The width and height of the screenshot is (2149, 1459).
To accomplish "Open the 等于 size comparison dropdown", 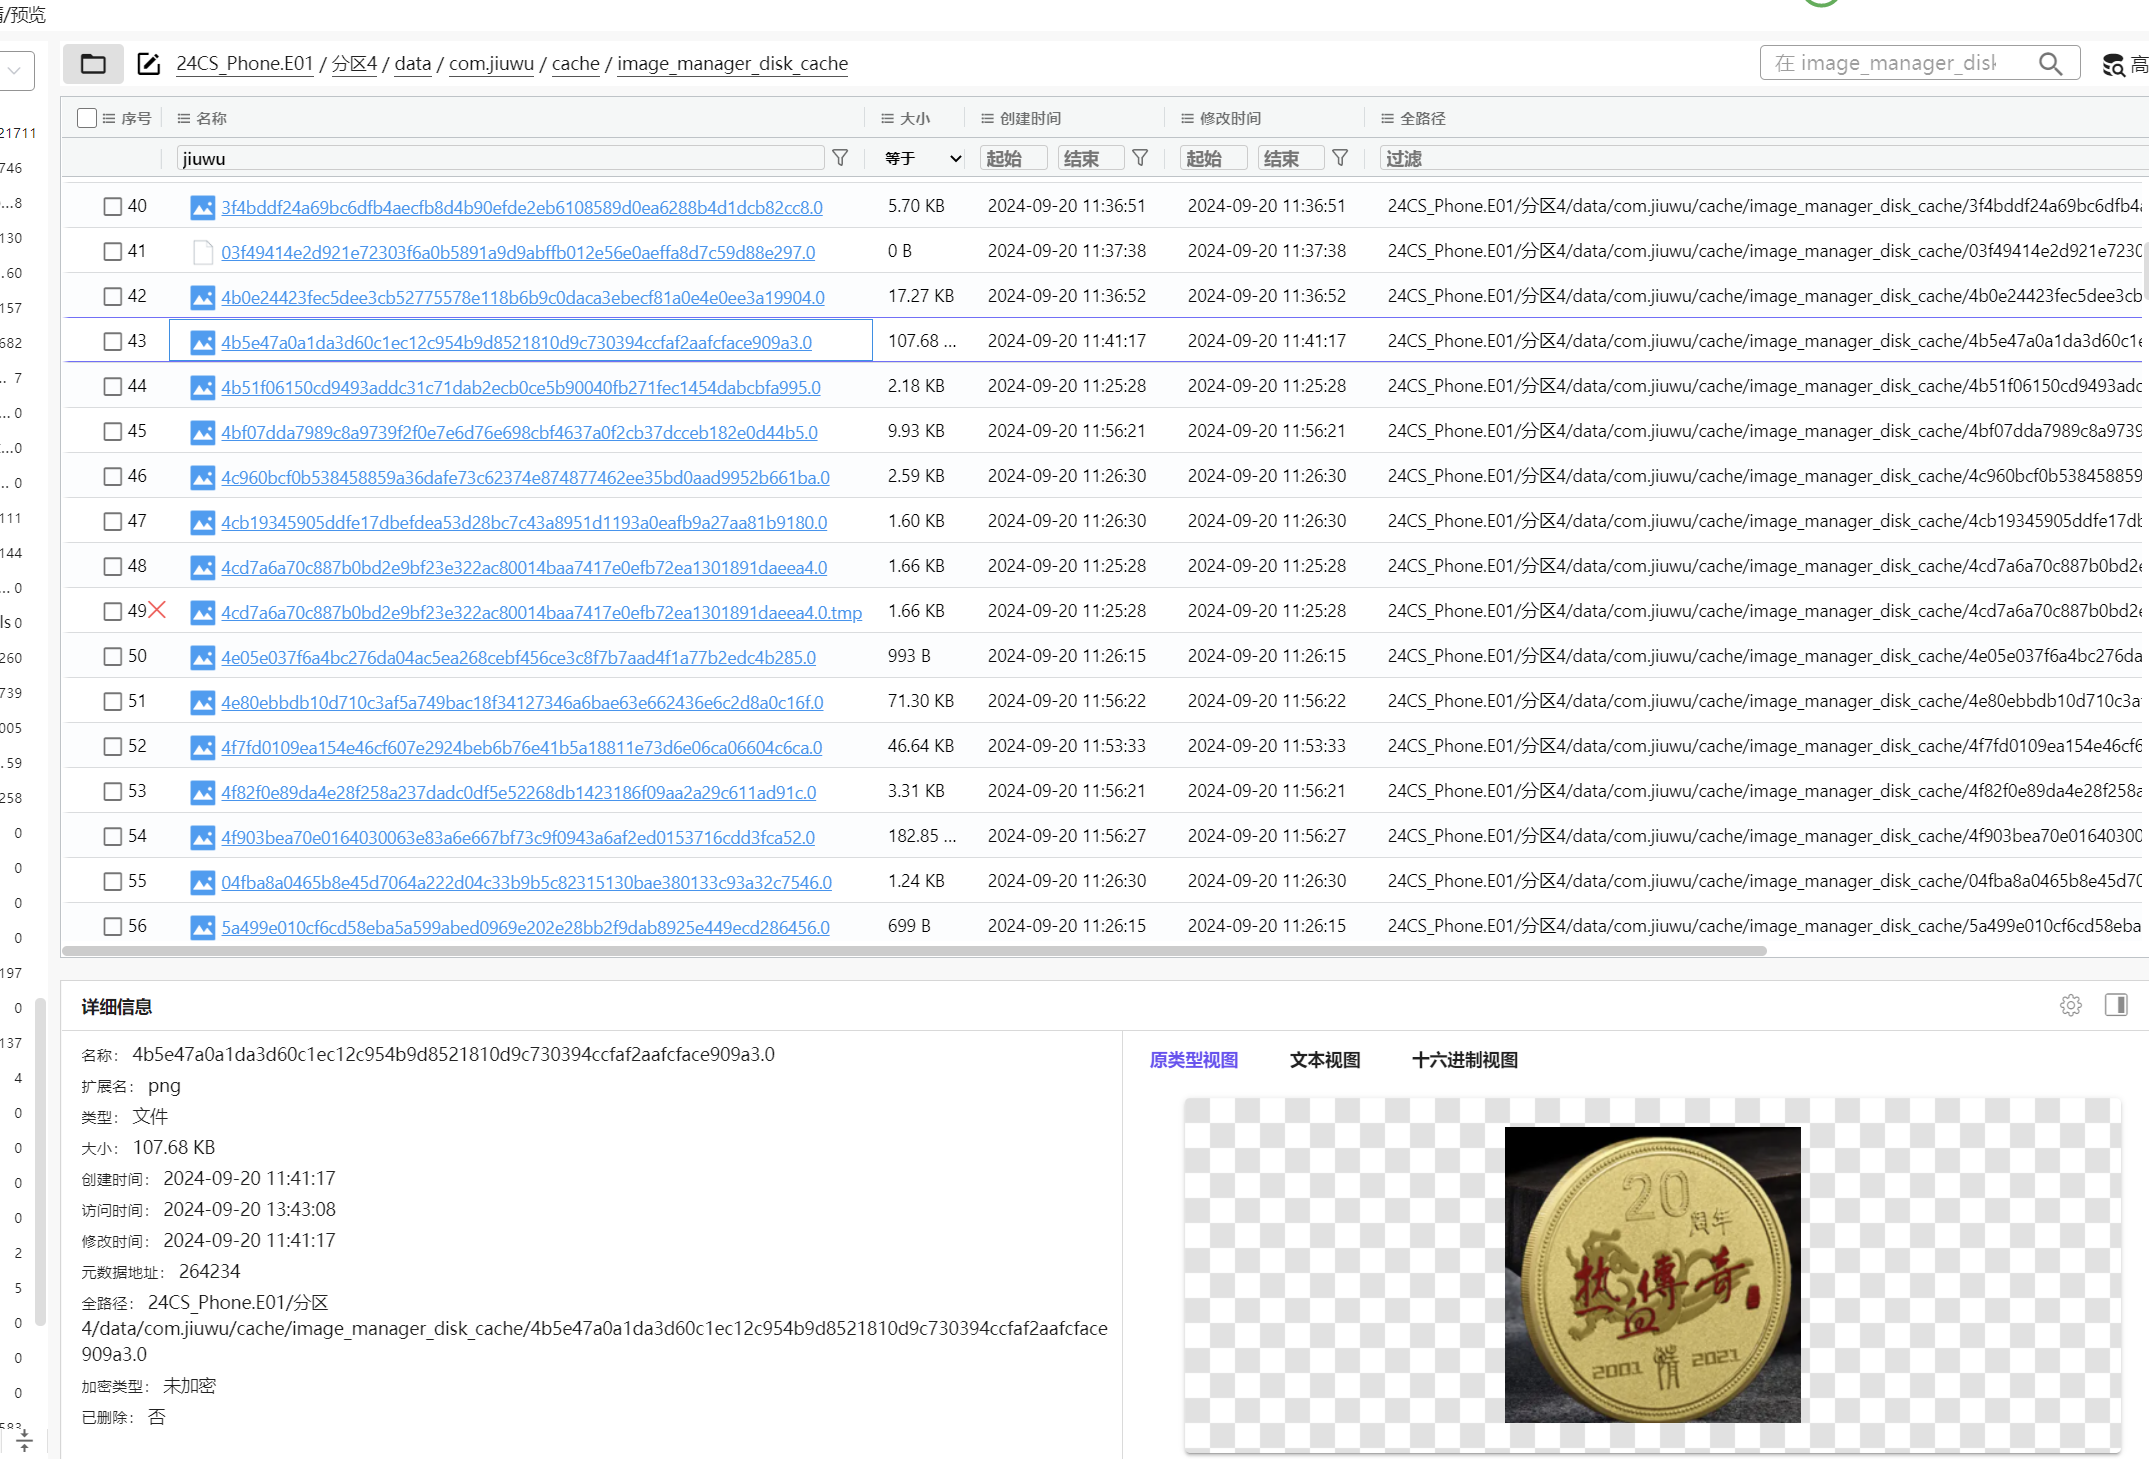I will (922, 158).
